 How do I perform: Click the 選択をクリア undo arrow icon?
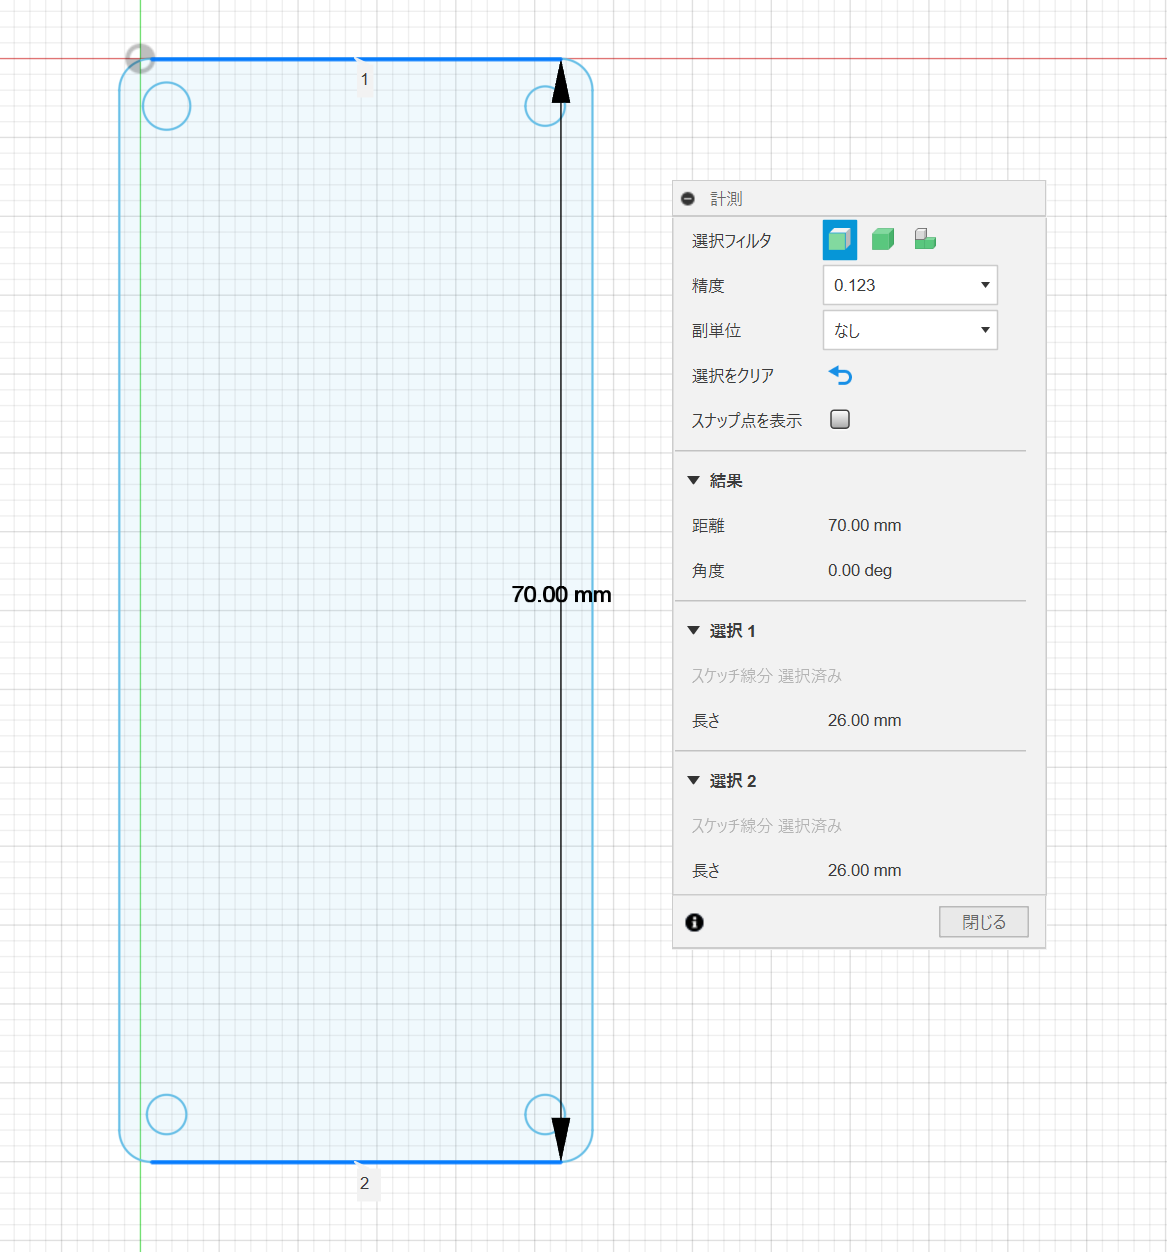840,376
